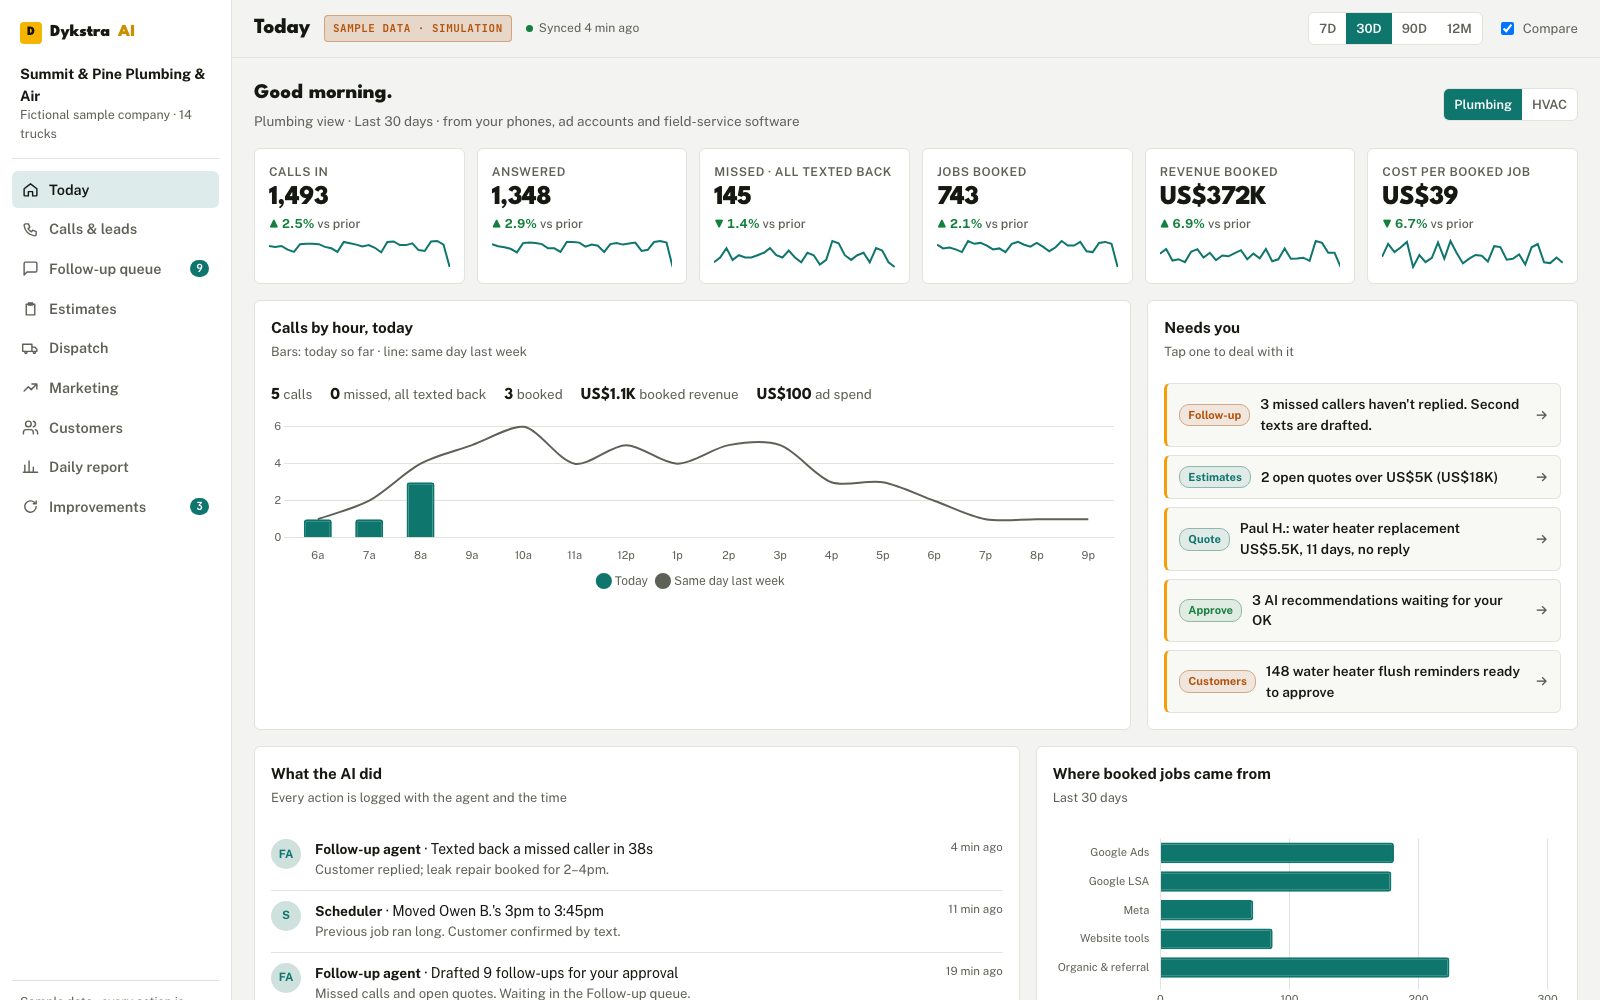This screenshot has height=1000, width=1600.
Task: Open the Cost Per Booked Job card
Action: (x=1472, y=216)
